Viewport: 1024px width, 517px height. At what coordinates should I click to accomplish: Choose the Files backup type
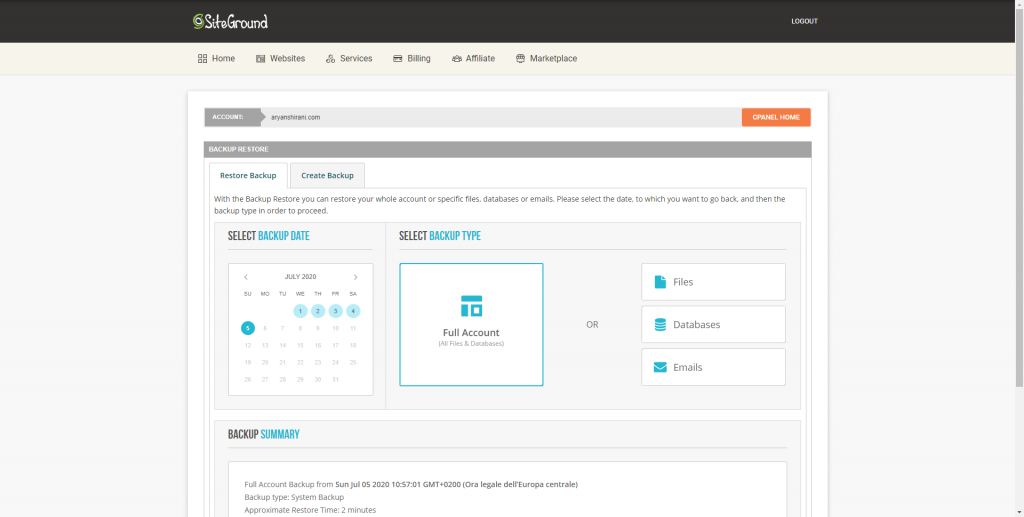(x=713, y=282)
